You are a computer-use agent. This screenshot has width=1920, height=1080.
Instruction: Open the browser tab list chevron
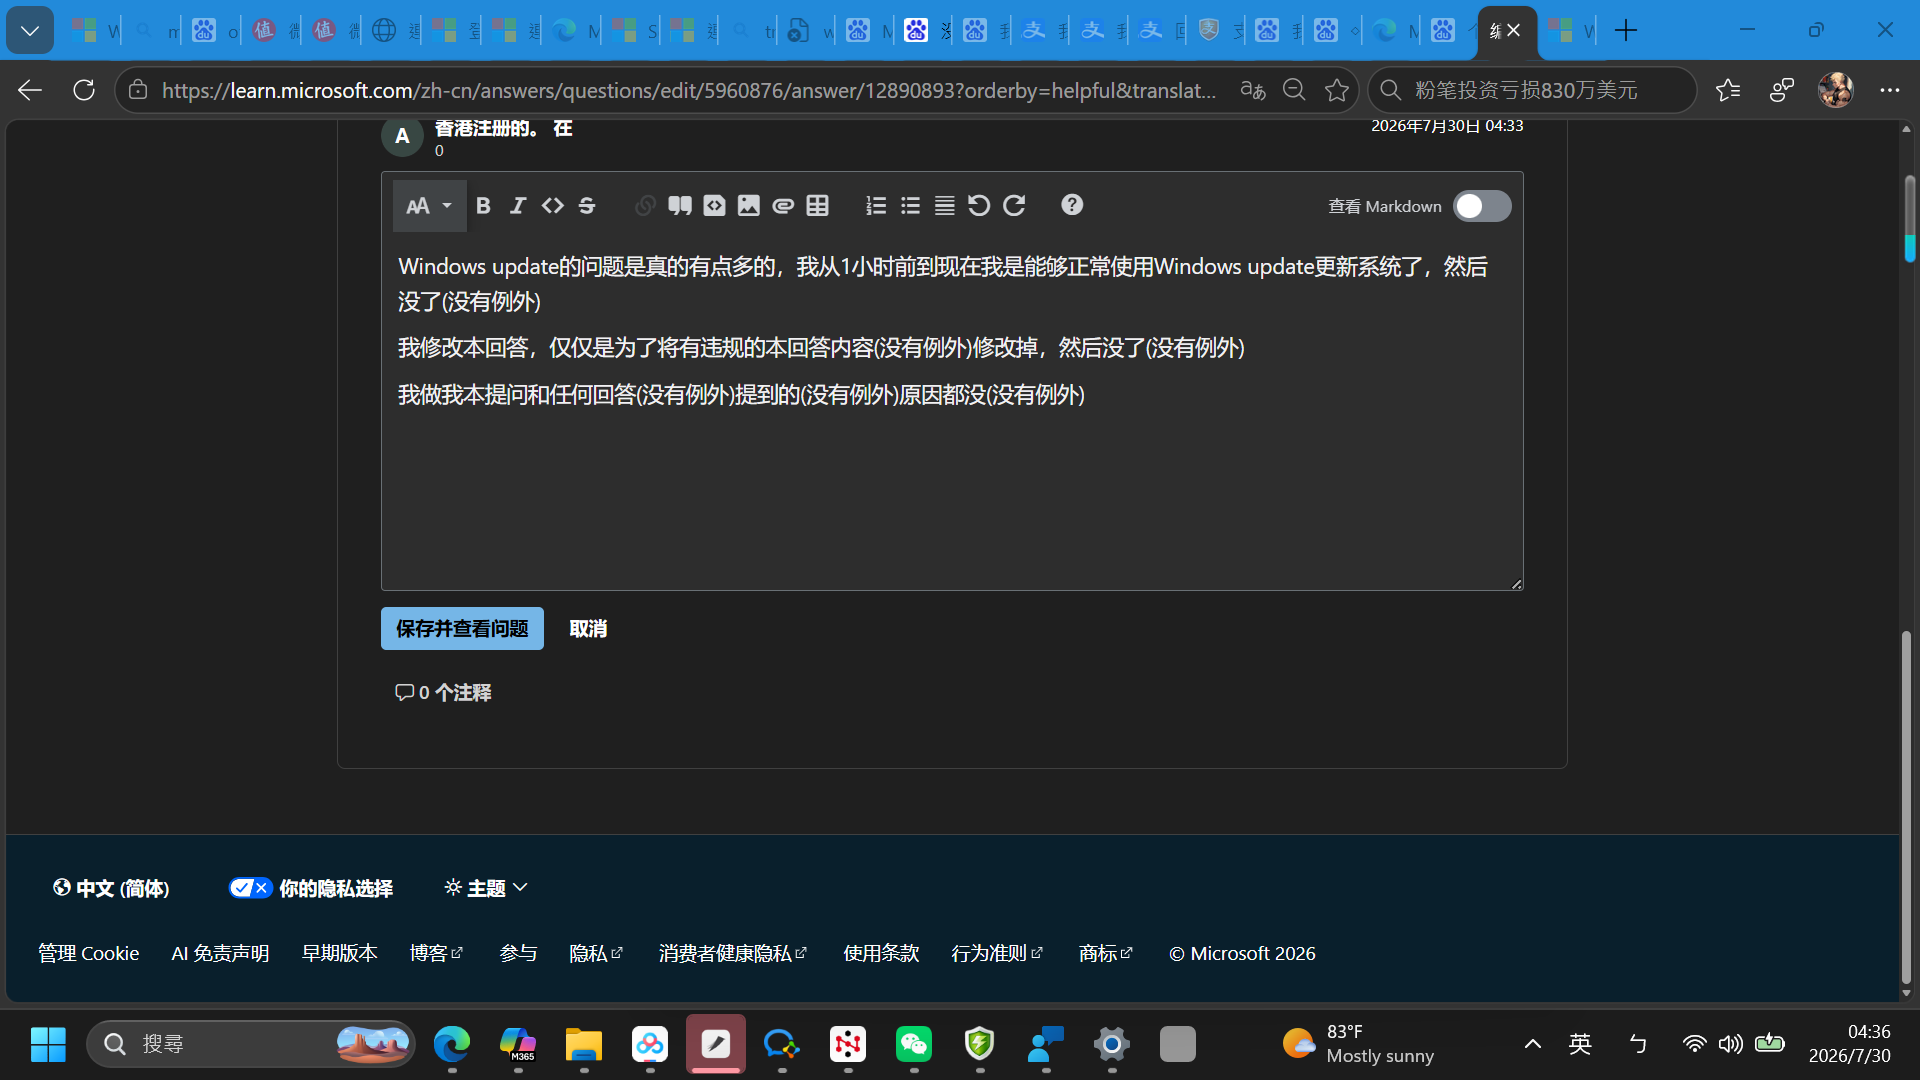[30, 31]
